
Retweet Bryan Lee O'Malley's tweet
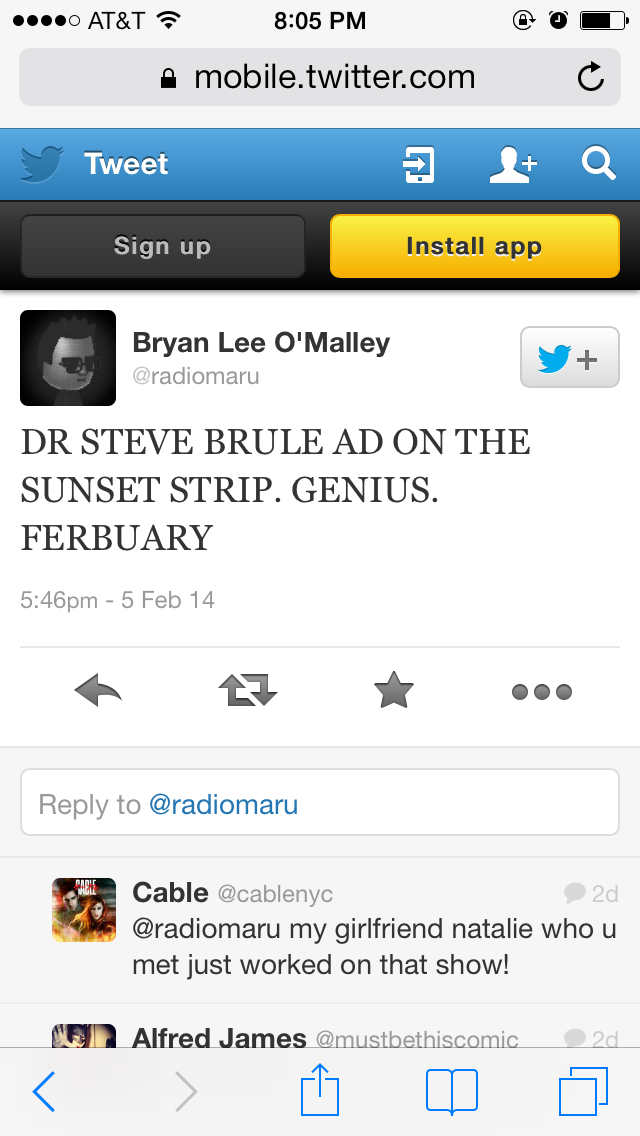tap(247, 691)
